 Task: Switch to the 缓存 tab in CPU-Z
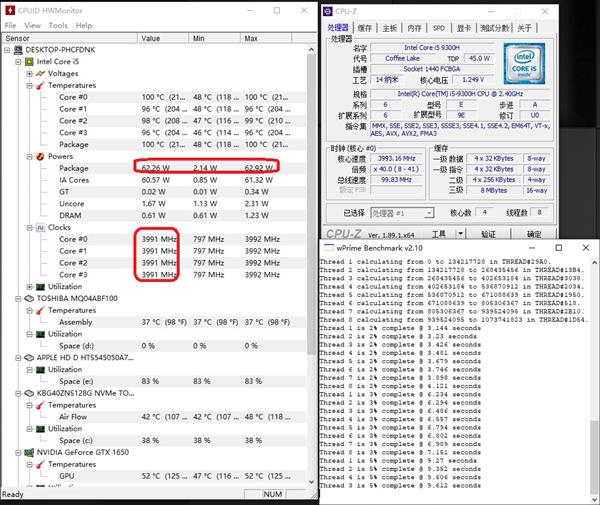tap(364, 28)
